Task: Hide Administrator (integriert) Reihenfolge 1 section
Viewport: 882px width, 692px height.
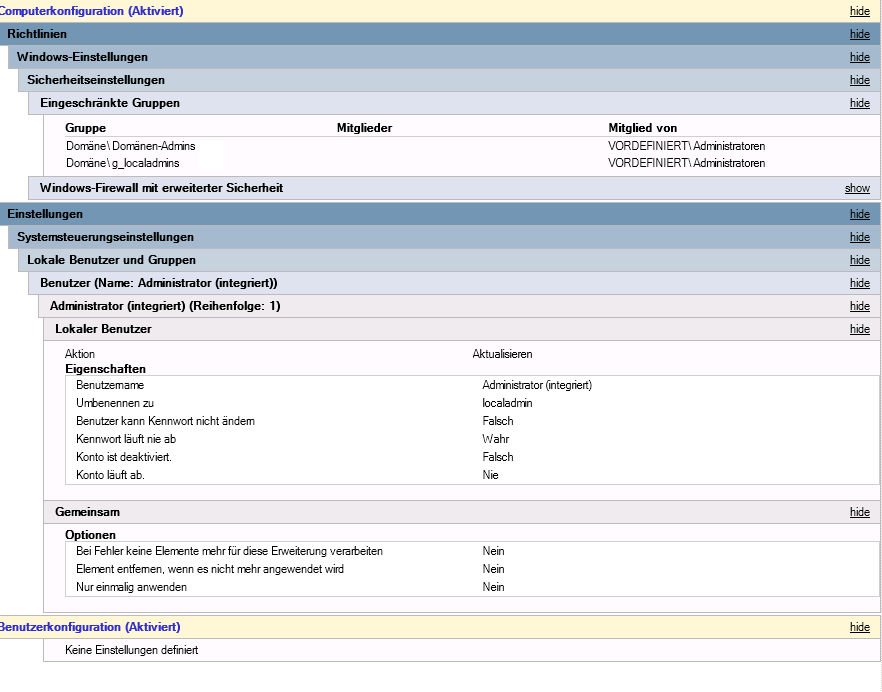Action: point(860,306)
